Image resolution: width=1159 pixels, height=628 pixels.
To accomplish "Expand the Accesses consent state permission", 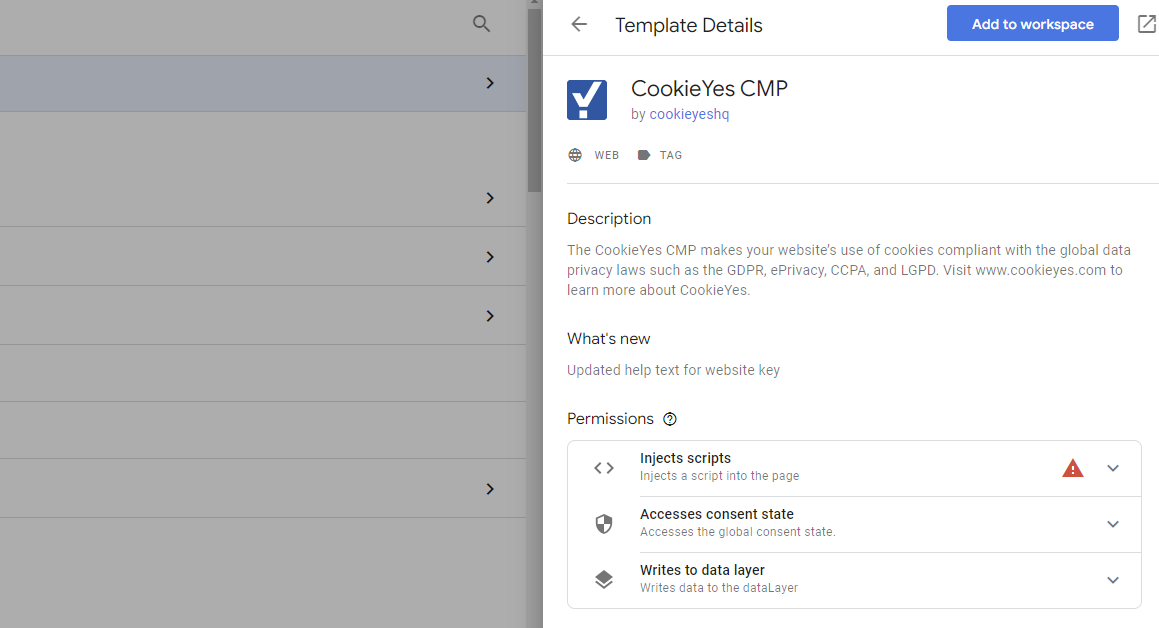I will [1112, 524].
